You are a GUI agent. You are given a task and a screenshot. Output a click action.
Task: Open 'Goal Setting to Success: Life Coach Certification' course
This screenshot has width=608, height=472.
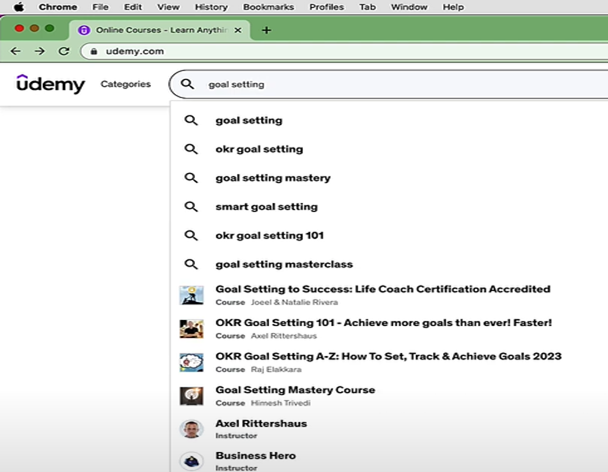[x=383, y=289]
